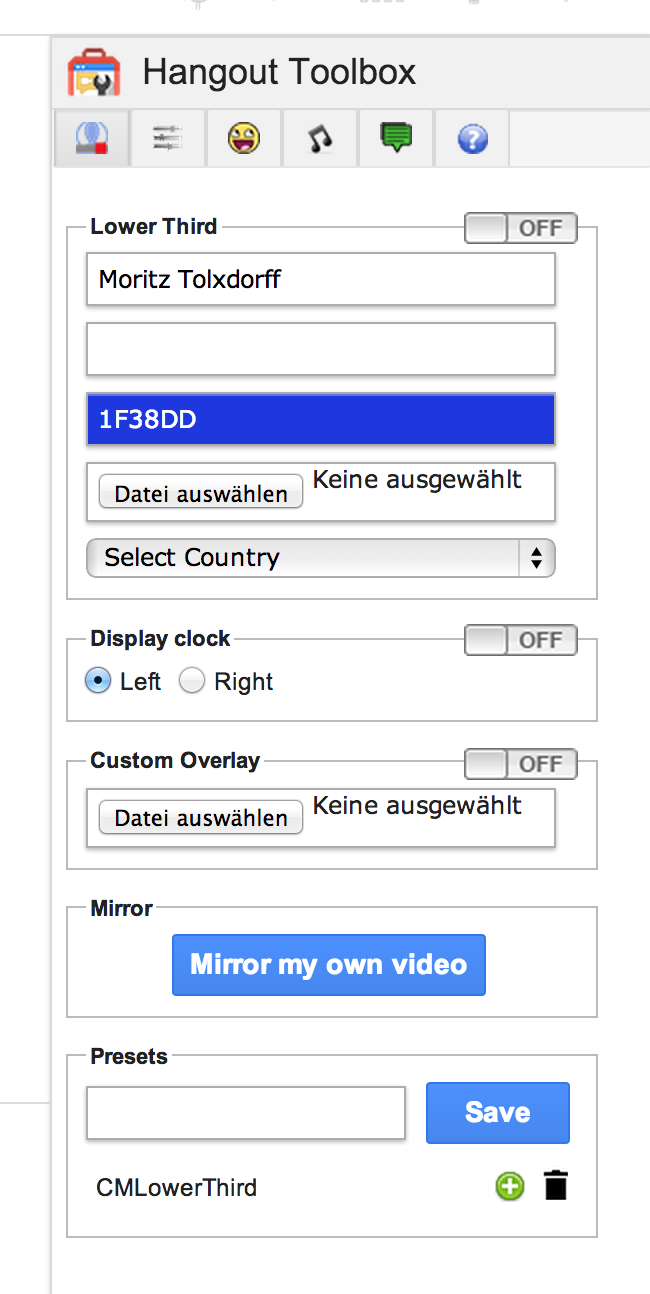Click the empty tagline field below name
The image size is (650, 1294).
[321, 349]
